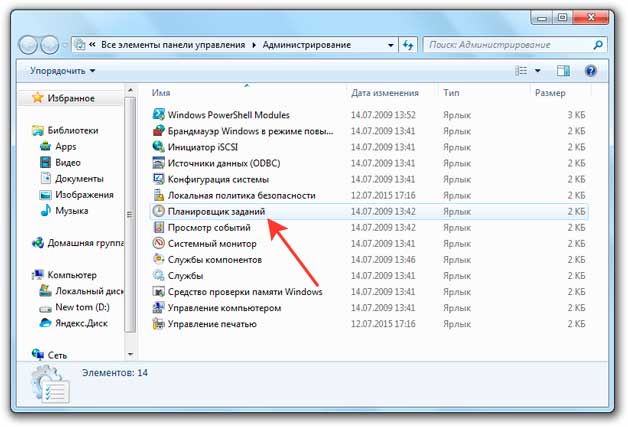The height and width of the screenshot is (427, 628).
Task: Click the Управление печатью icon
Action: click(159, 324)
